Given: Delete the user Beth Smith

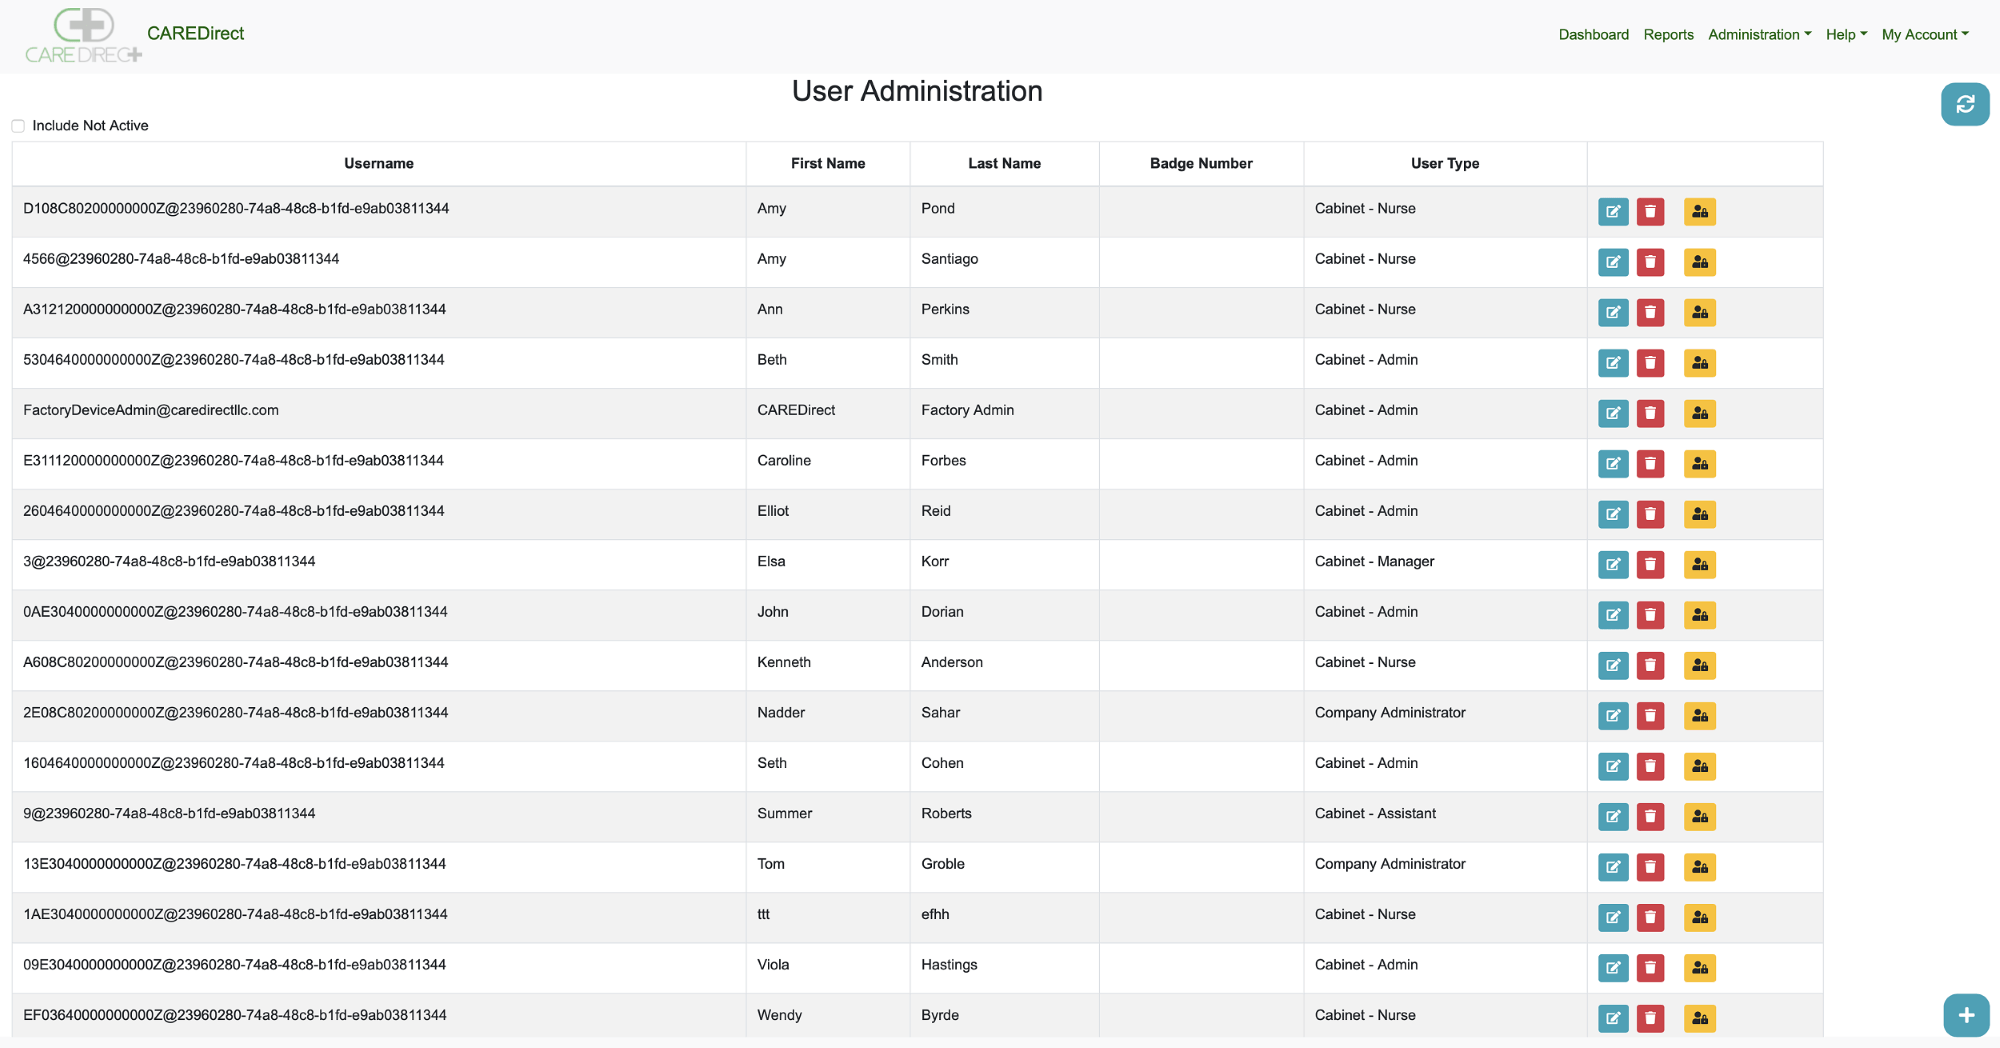Looking at the screenshot, I should [1650, 363].
